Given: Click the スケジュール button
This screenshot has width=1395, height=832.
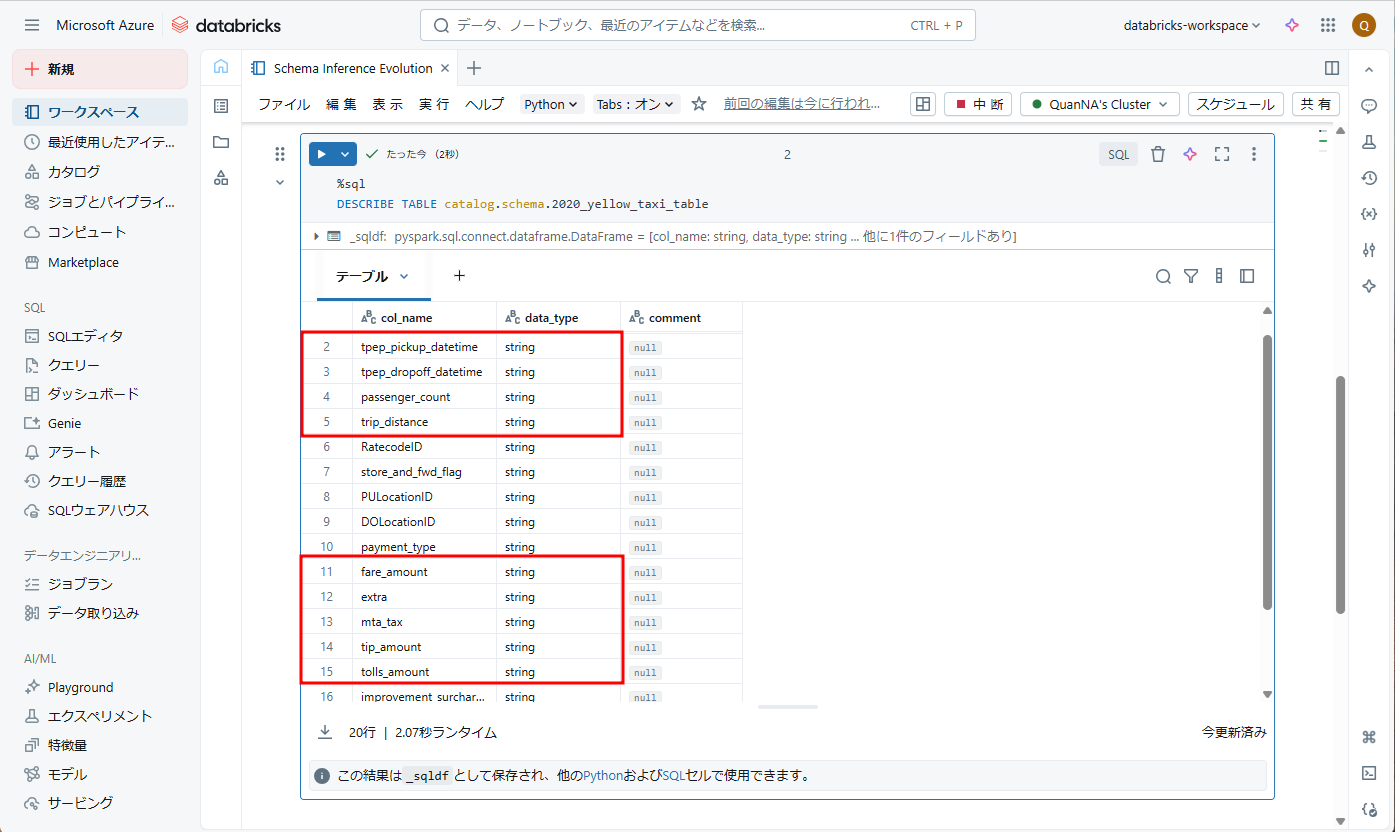Looking at the screenshot, I should tap(1236, 104).
